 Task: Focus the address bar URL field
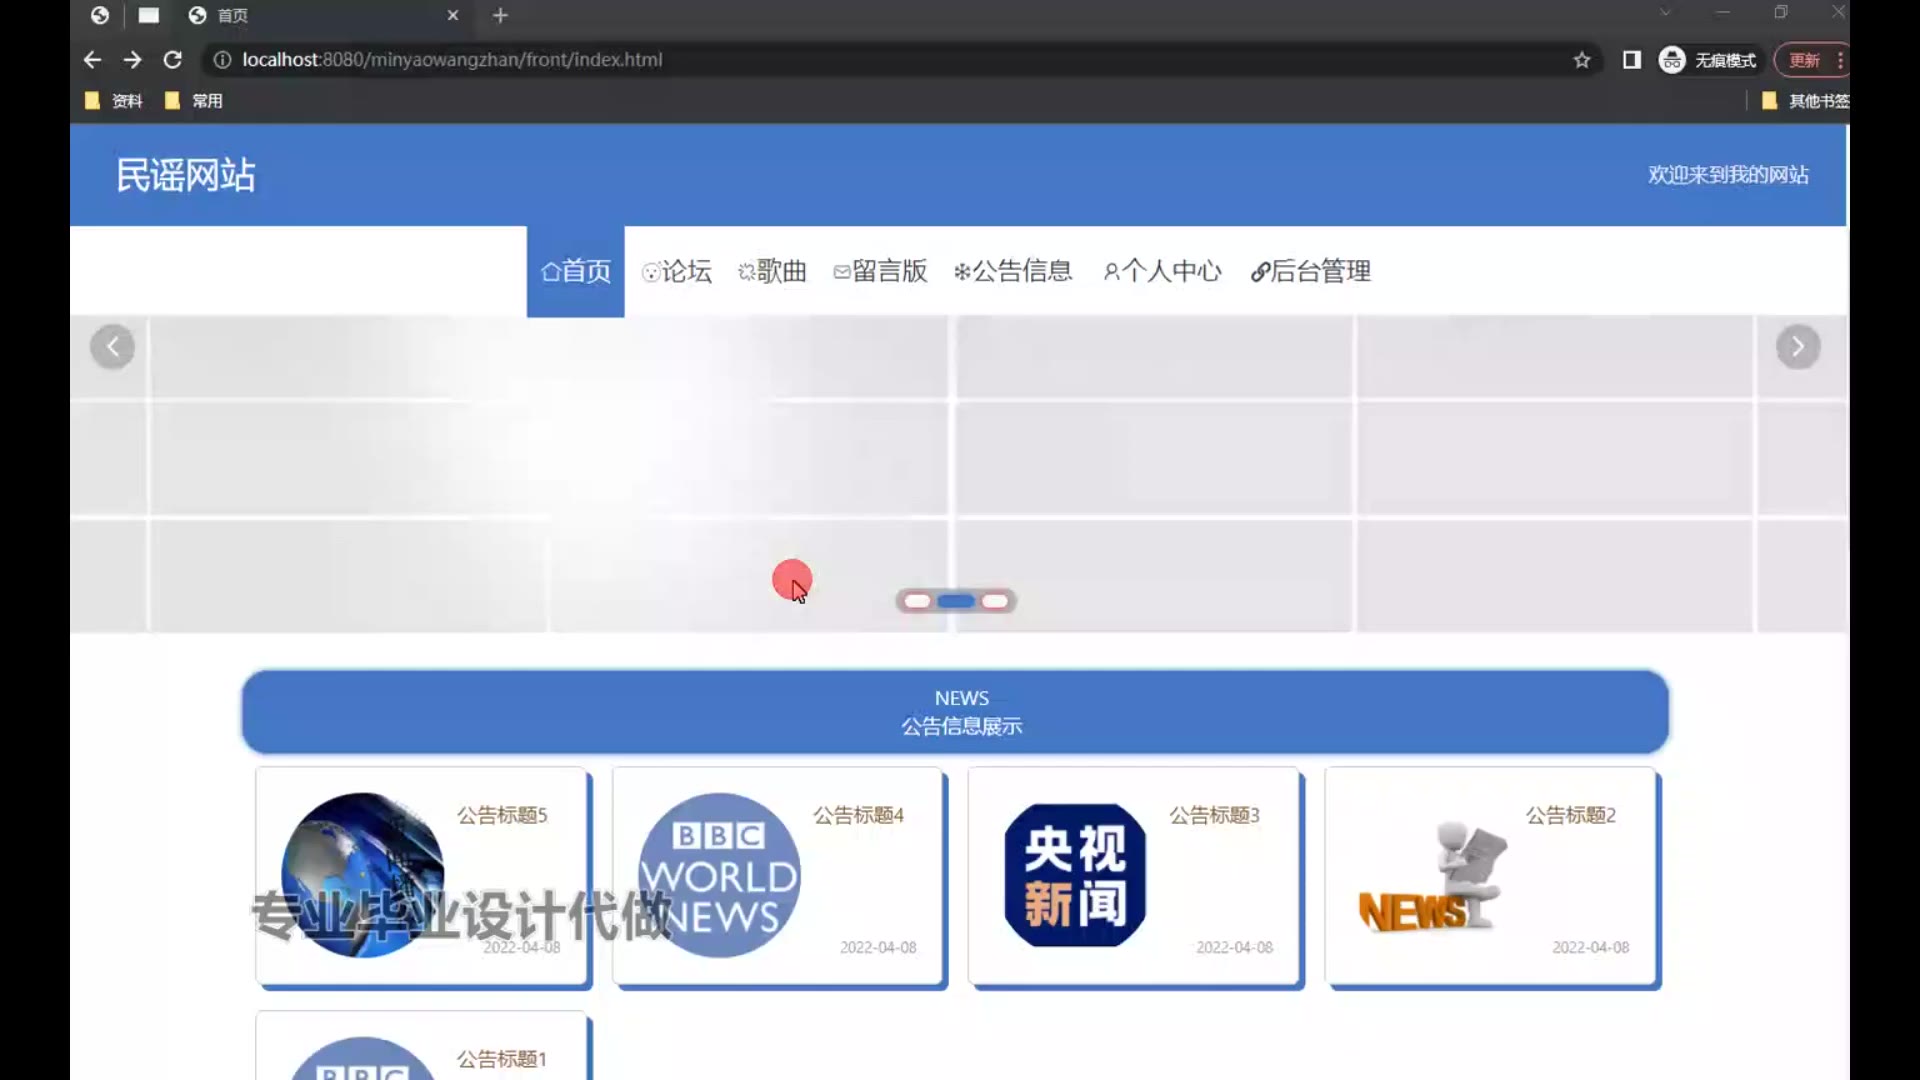(x=900, y=60)
